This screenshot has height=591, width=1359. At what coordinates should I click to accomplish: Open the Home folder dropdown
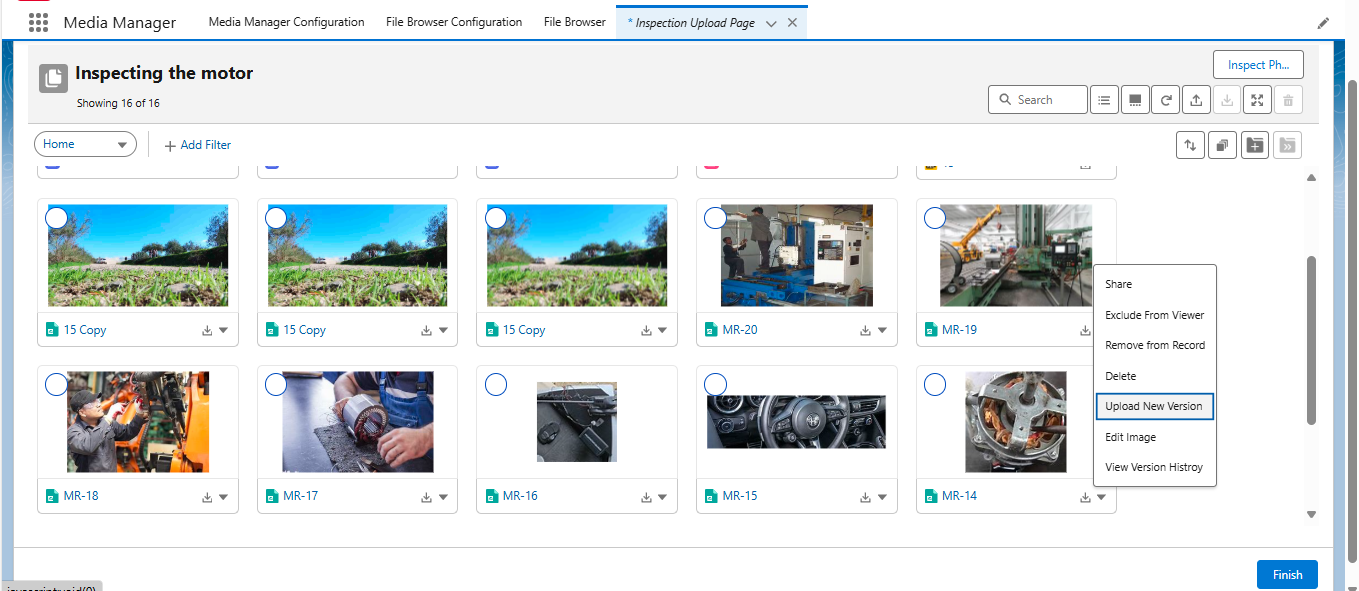pos(86,144)
